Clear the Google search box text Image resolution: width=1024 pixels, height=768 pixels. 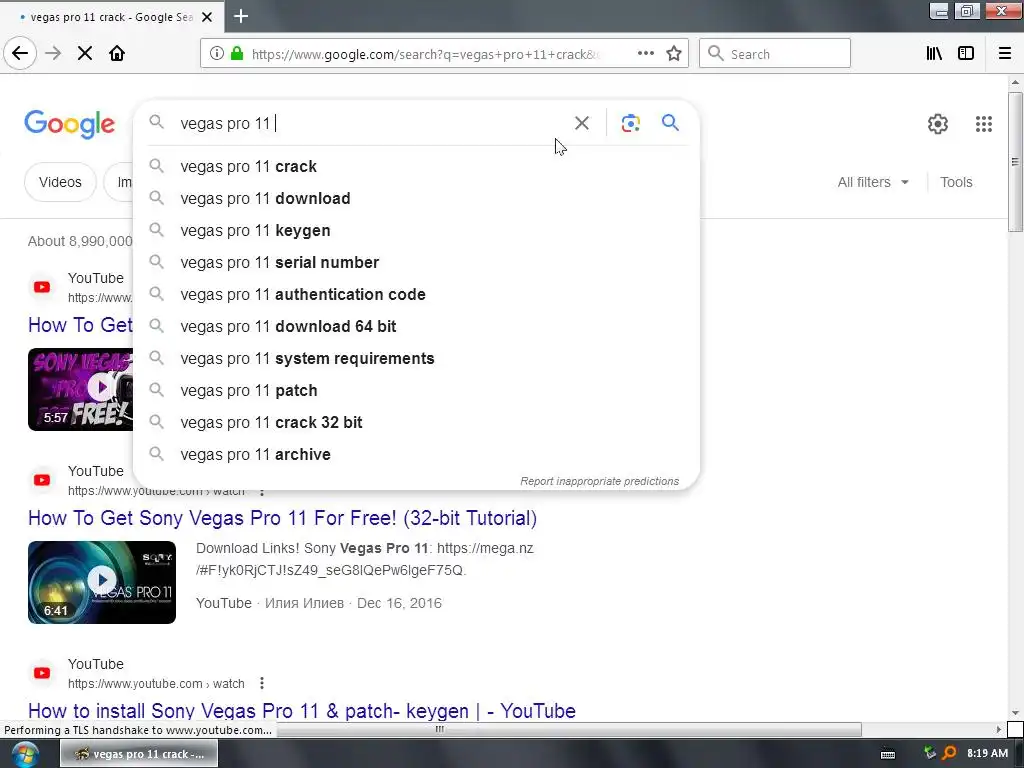[581, 123]
